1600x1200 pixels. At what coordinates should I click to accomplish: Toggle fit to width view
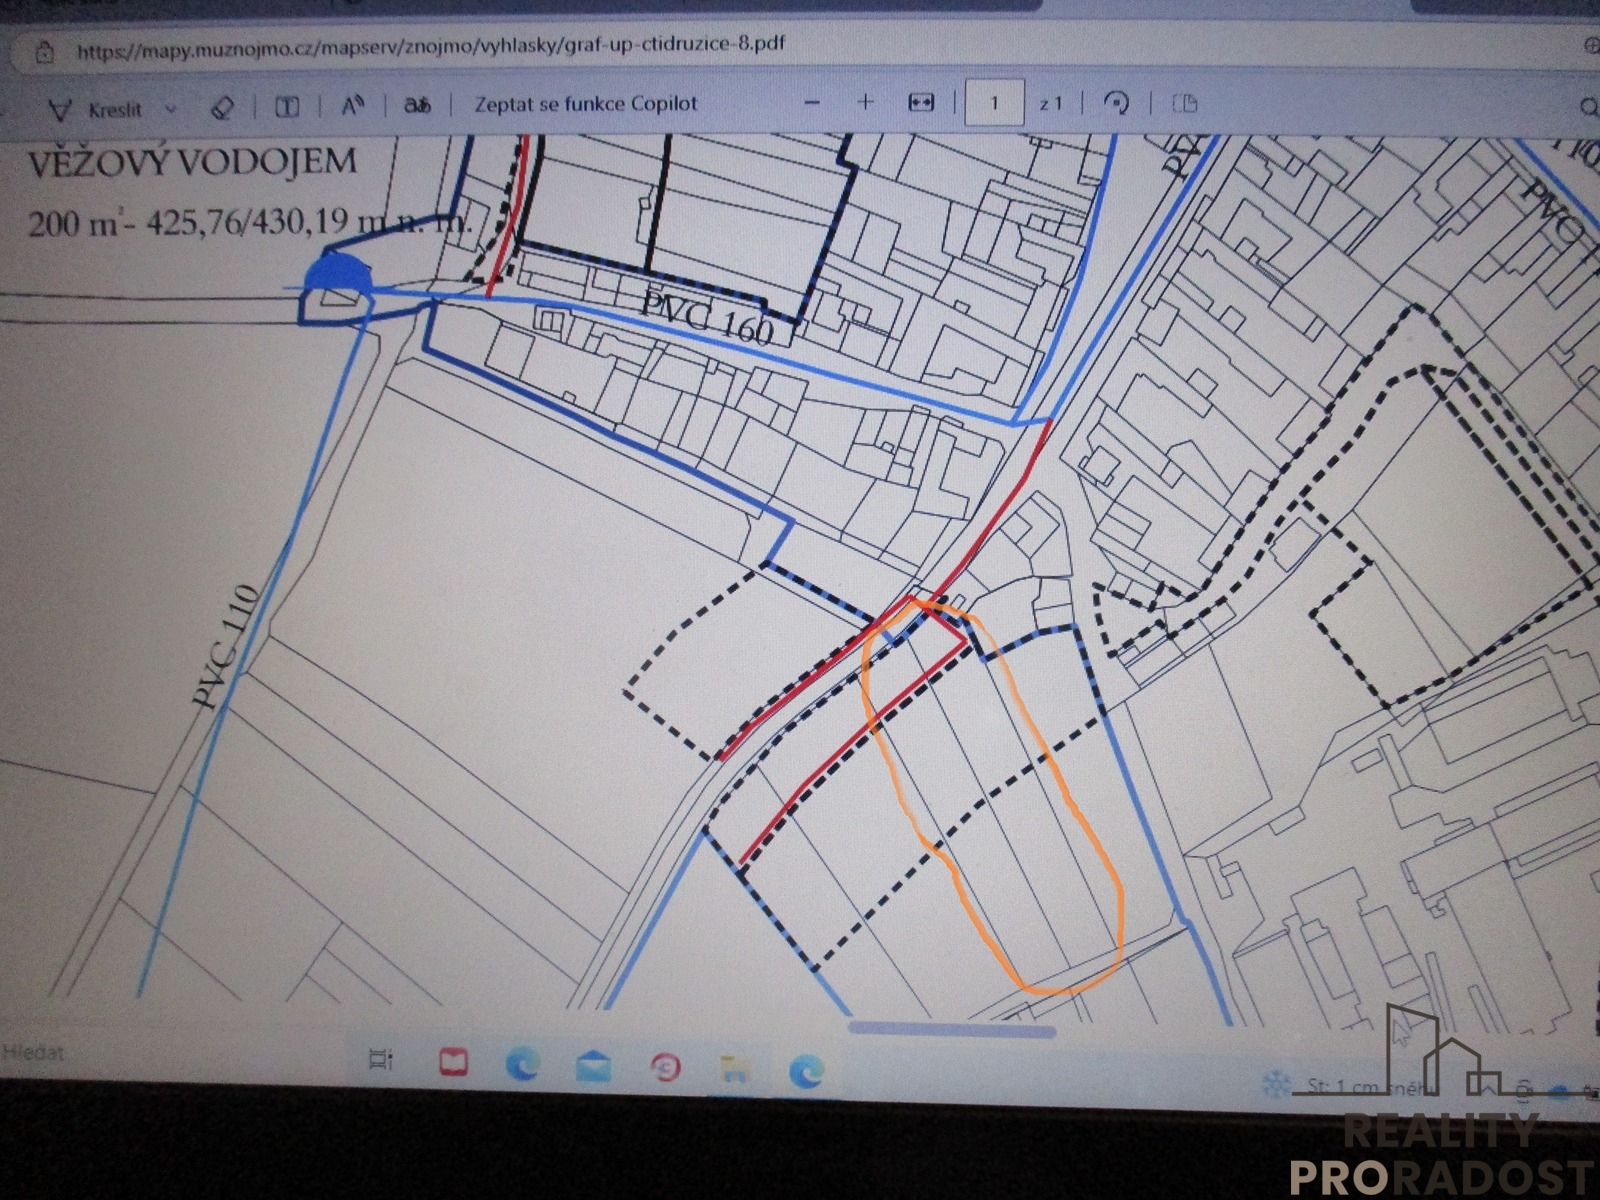click(x=920, y=103)
